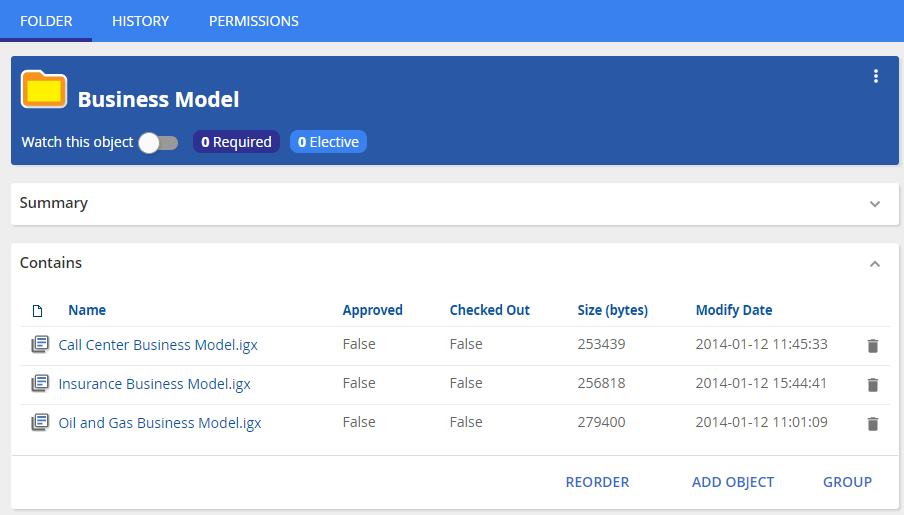
Task: Expand the Summary section
Action: 875,204
